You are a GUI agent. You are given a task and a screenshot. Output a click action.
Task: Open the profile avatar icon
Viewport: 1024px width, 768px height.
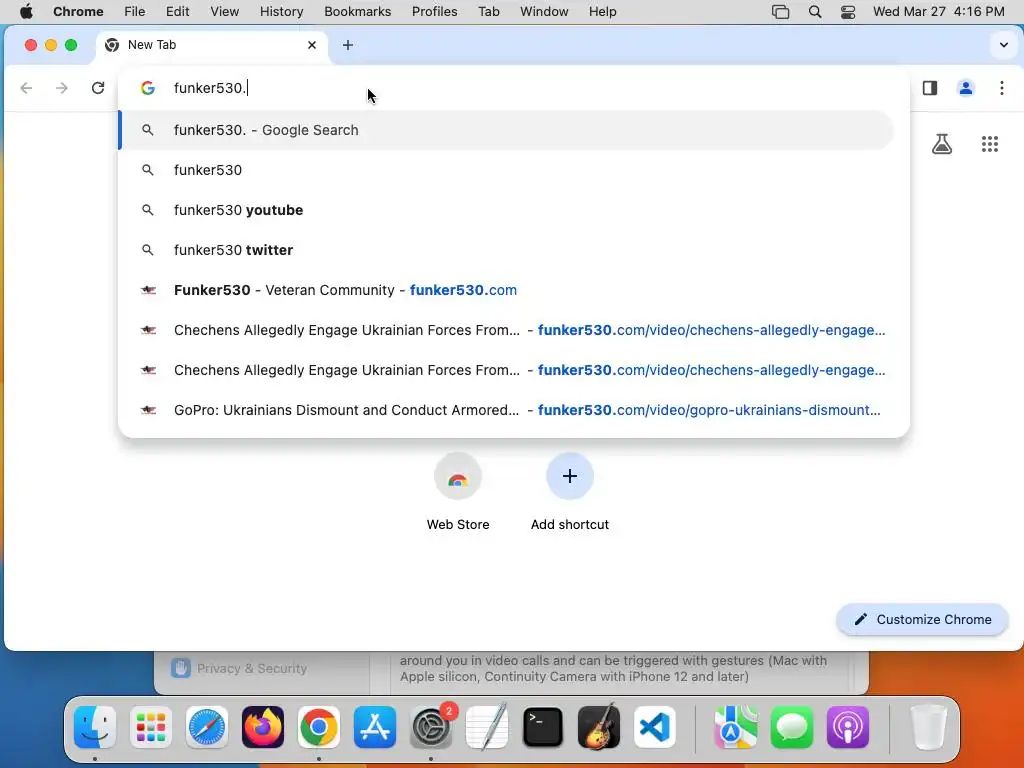coord(966,88)
